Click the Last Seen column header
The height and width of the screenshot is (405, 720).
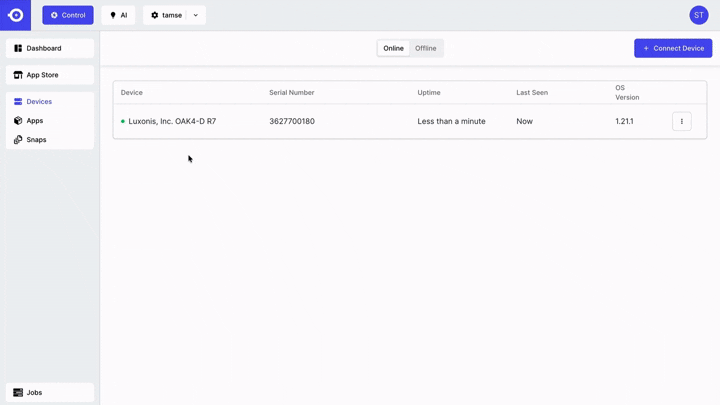point(532,92)
